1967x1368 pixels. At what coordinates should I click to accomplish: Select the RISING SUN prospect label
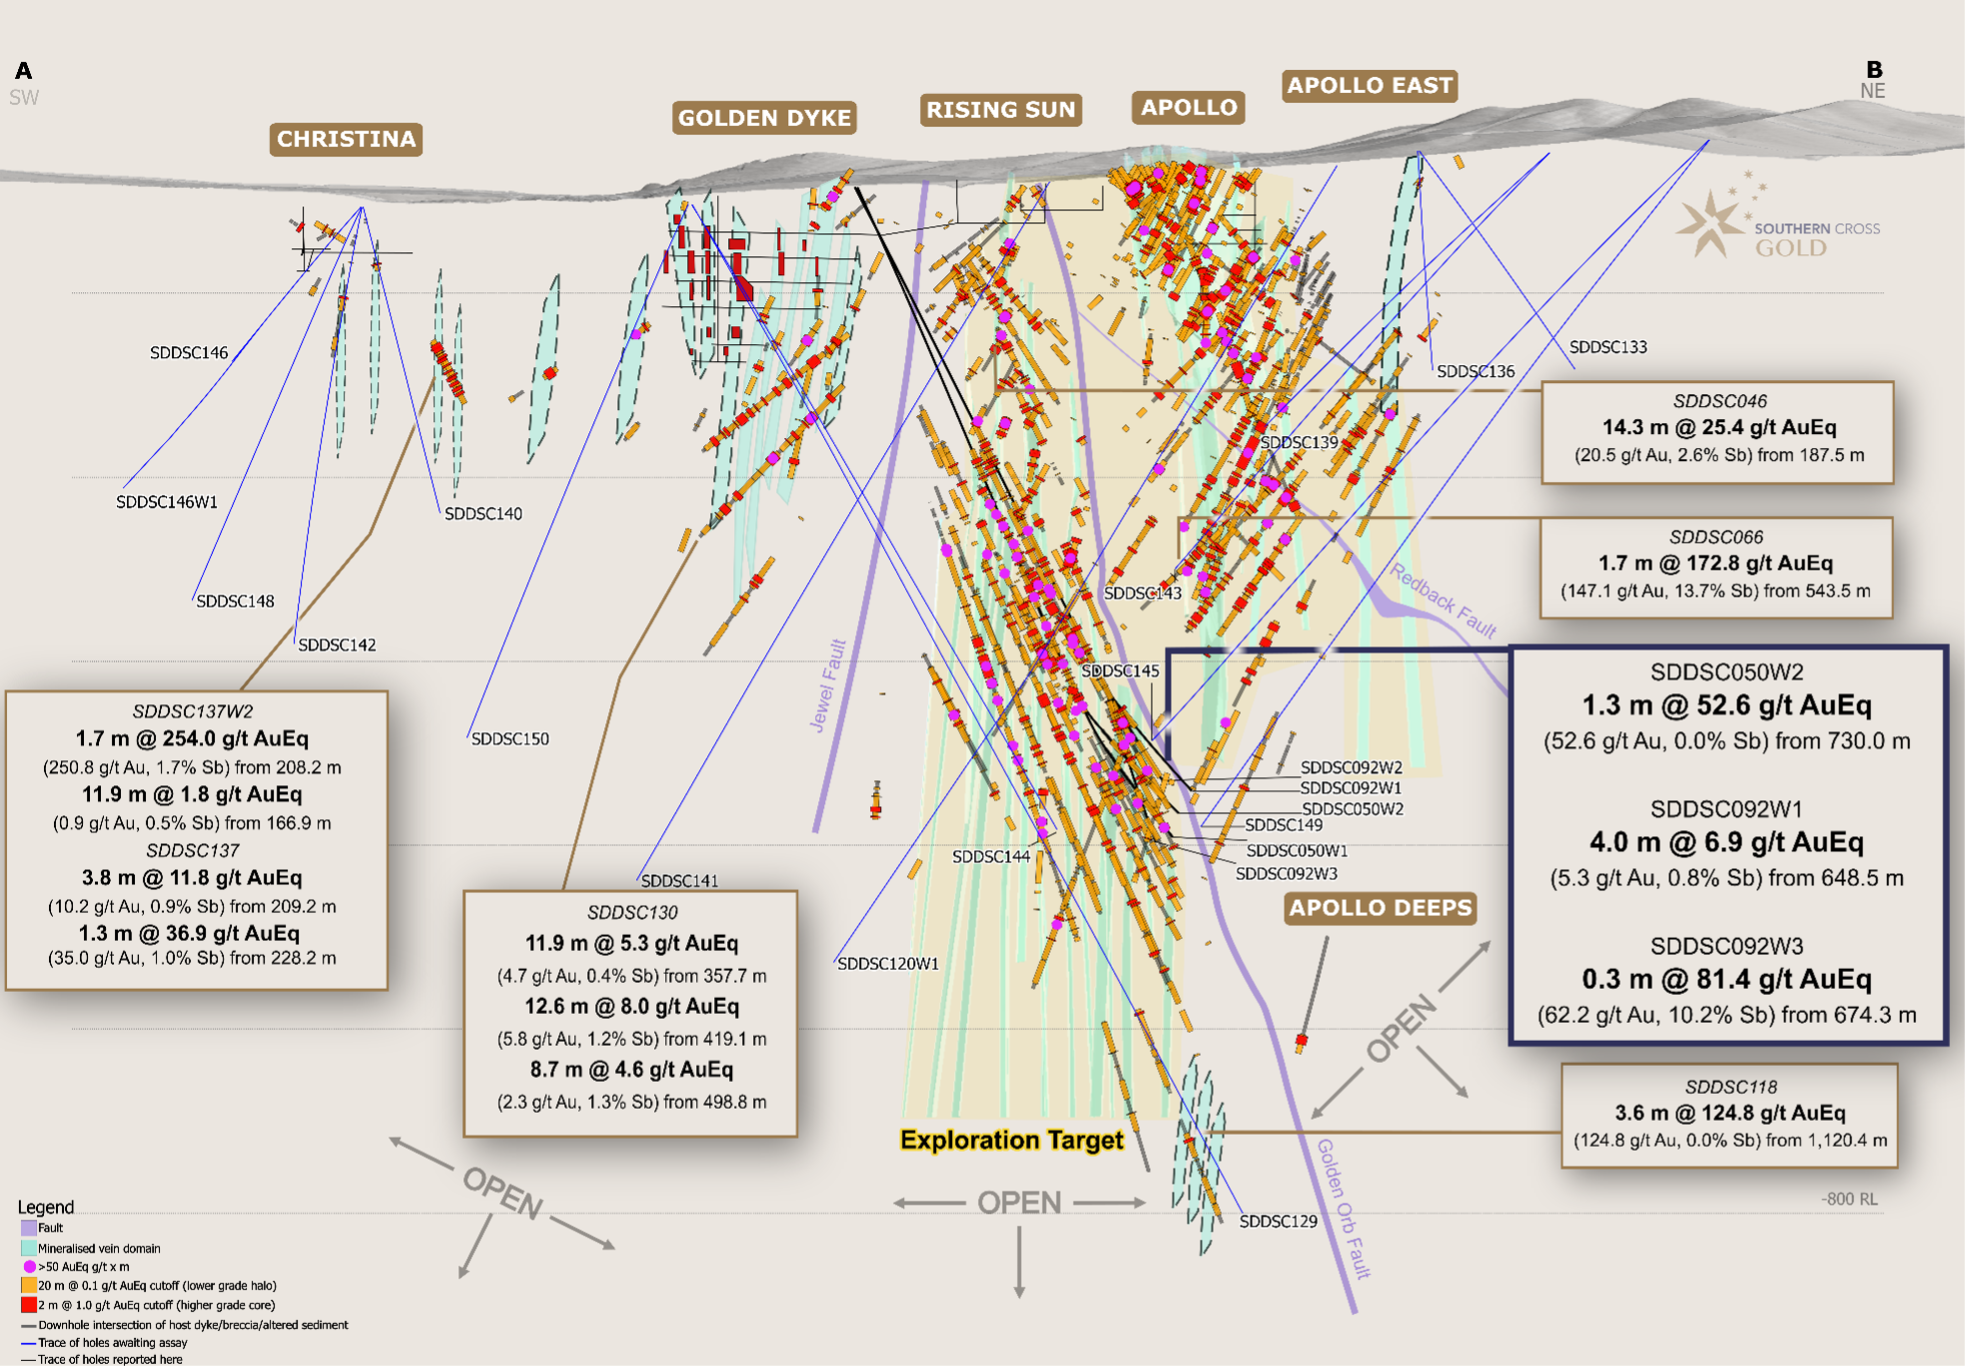1000,110
